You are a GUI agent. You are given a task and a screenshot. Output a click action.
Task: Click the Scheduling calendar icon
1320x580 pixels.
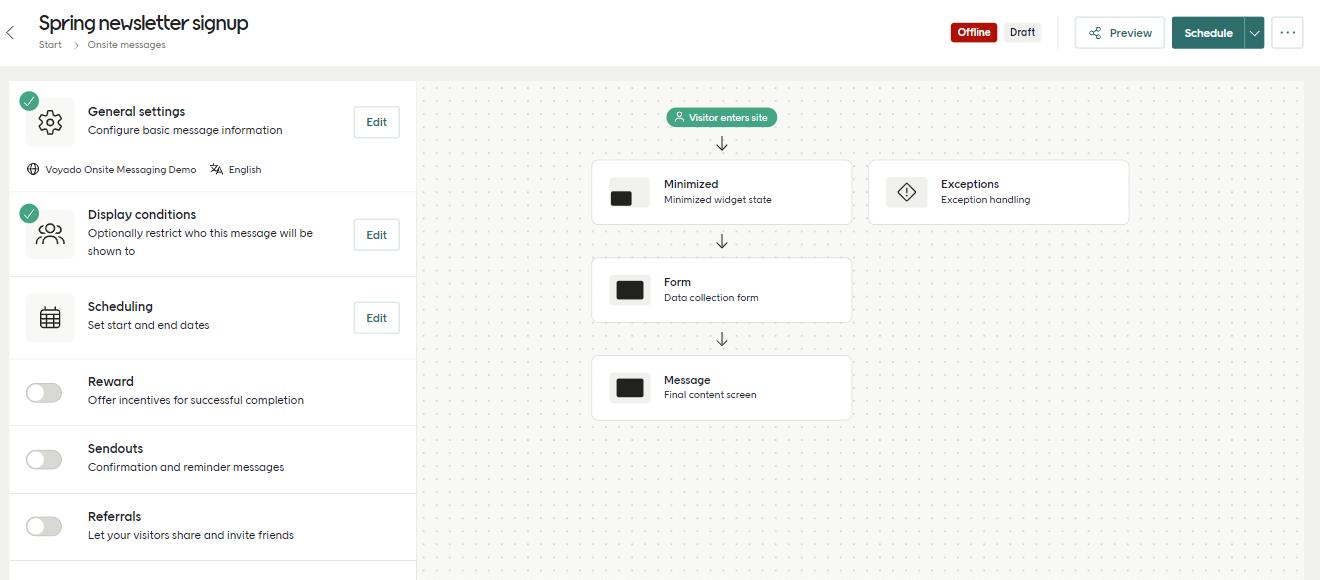(50, 318)
